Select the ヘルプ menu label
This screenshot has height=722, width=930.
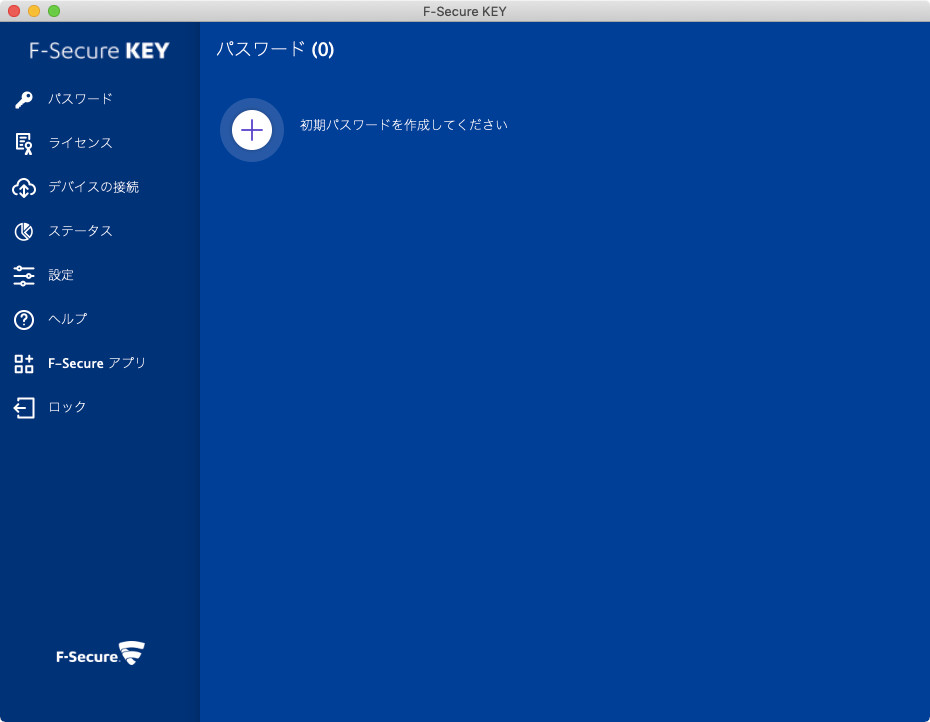[x=68, y=319]
